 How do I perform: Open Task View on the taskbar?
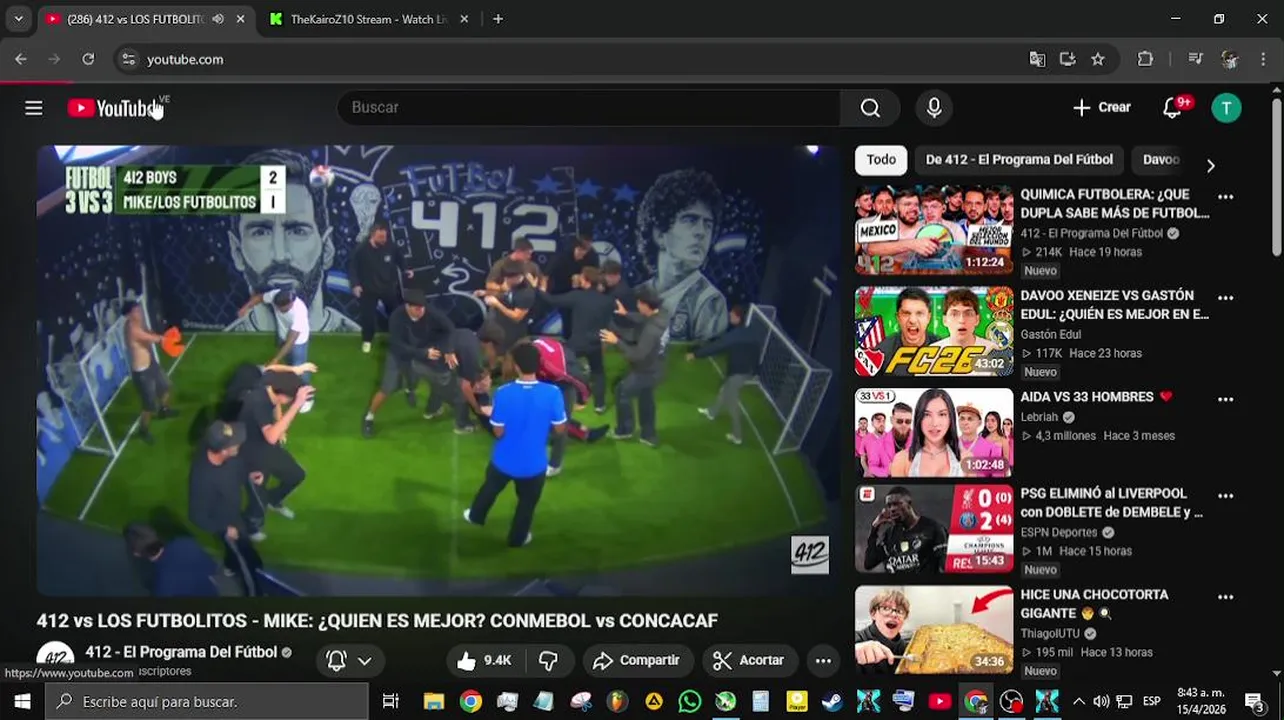pos(391,701)
